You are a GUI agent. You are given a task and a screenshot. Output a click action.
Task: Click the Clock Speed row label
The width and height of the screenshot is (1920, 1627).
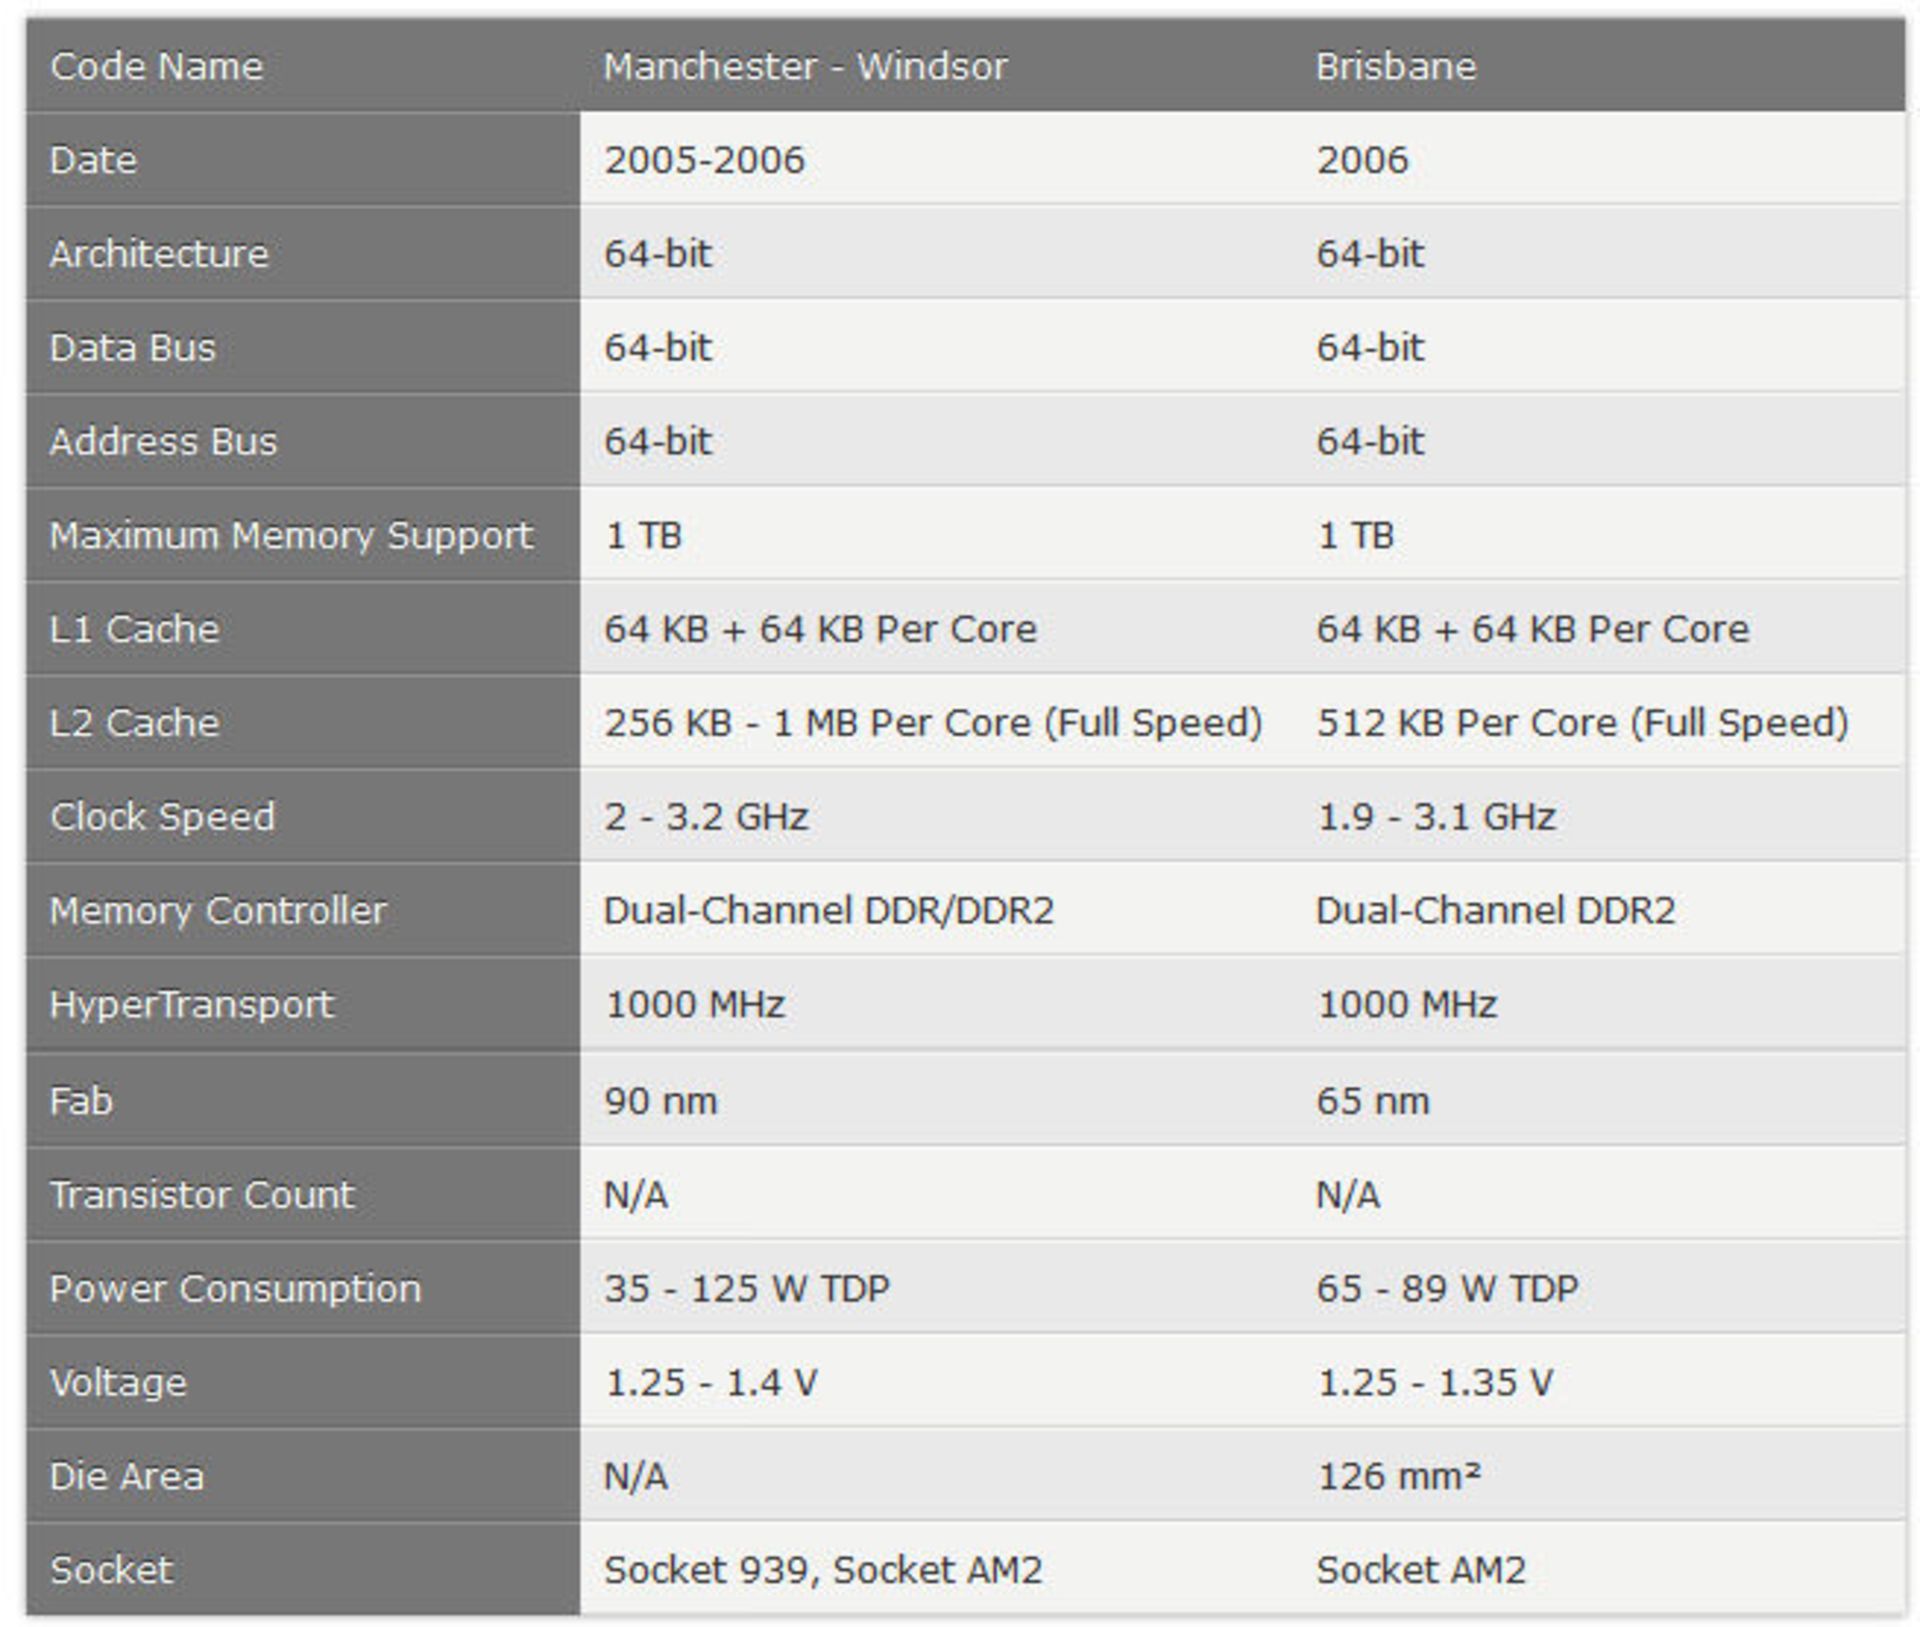tap(163, 817)
